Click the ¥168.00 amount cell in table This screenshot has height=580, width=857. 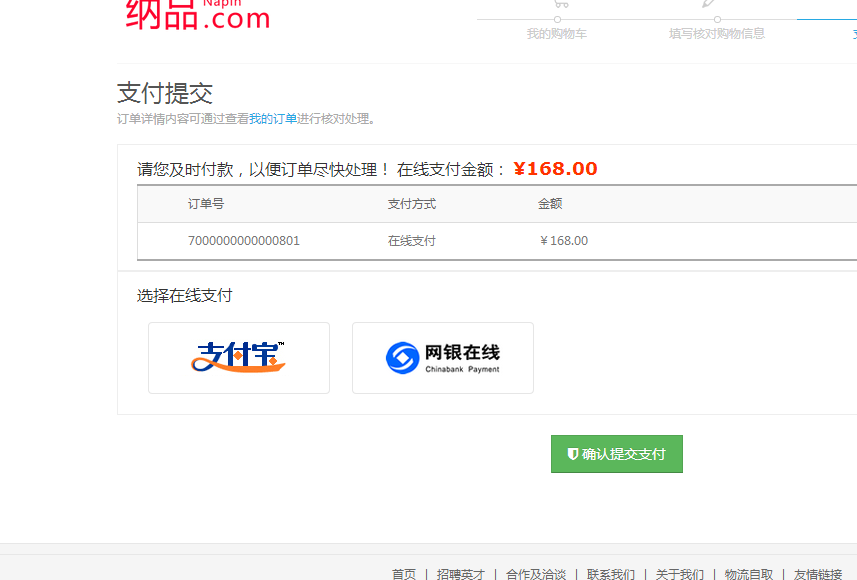(x=563, y=241)
